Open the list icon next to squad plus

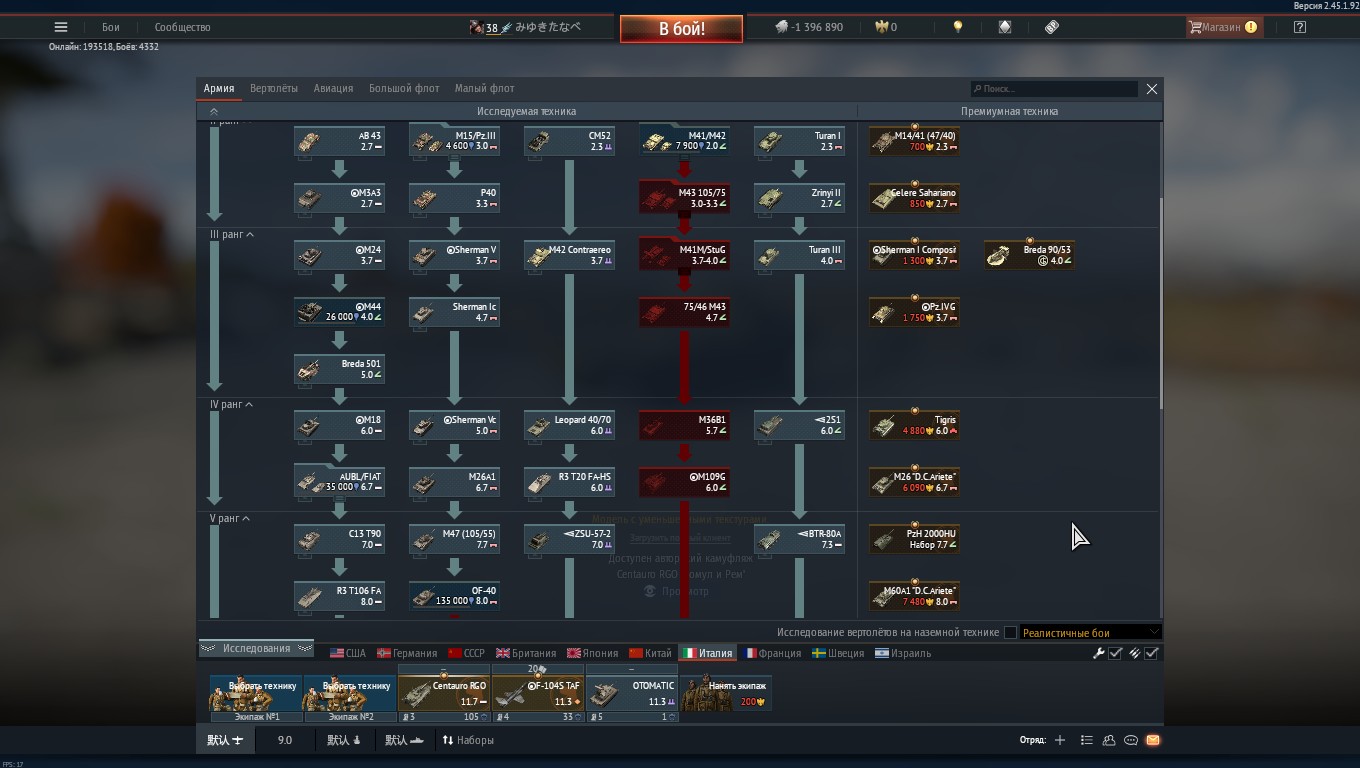coord(1086,740)
